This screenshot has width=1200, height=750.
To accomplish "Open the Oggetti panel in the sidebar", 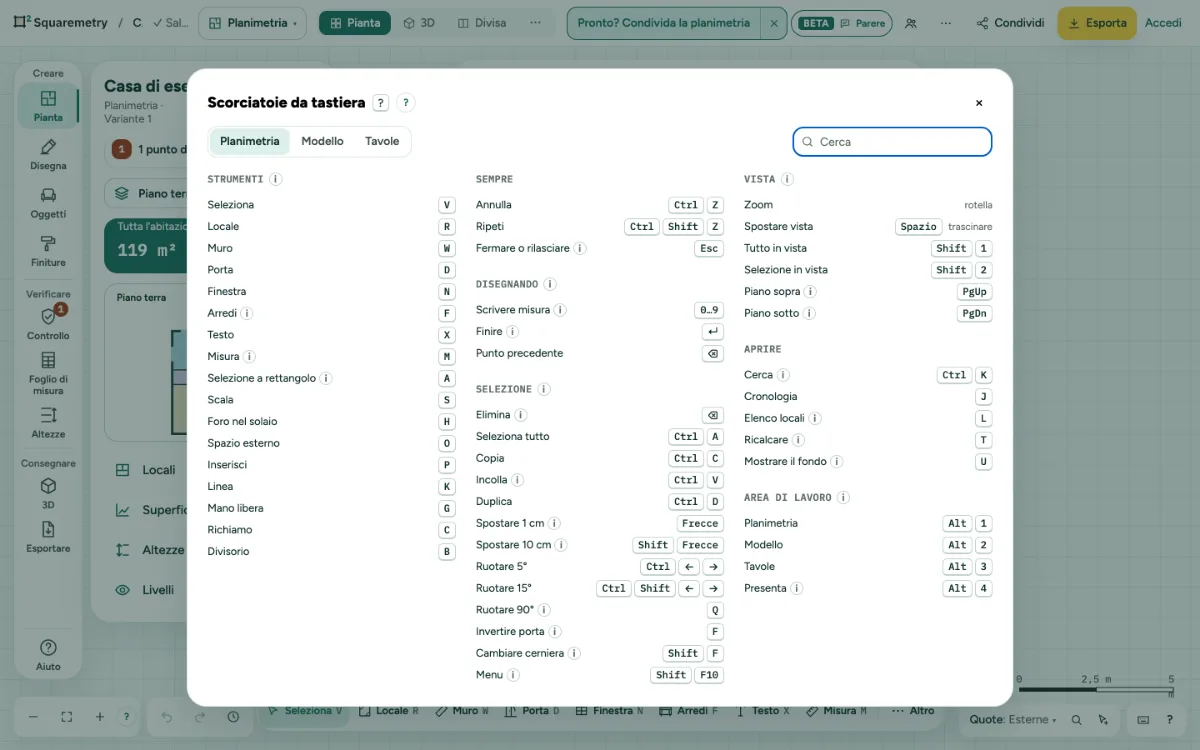I will (48, 202).
